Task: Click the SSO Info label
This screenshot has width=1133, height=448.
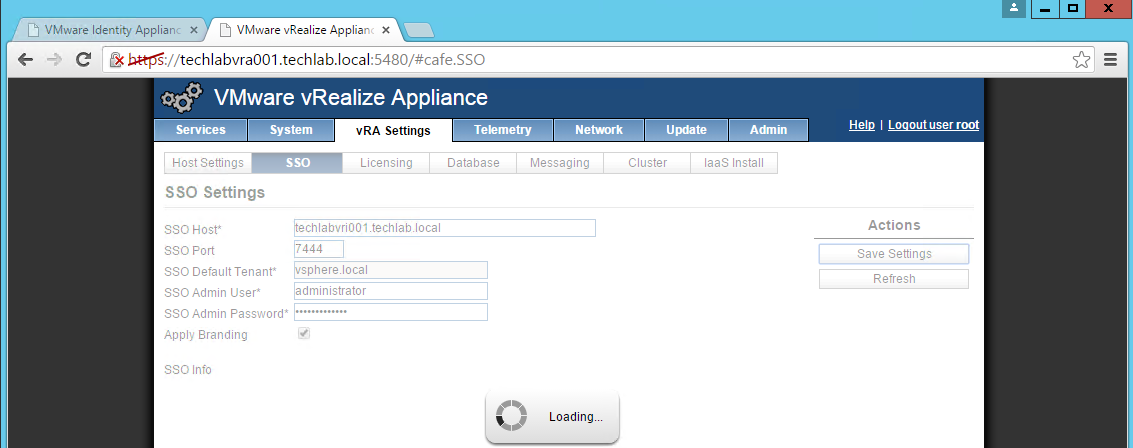Action: tap(188, 370)
